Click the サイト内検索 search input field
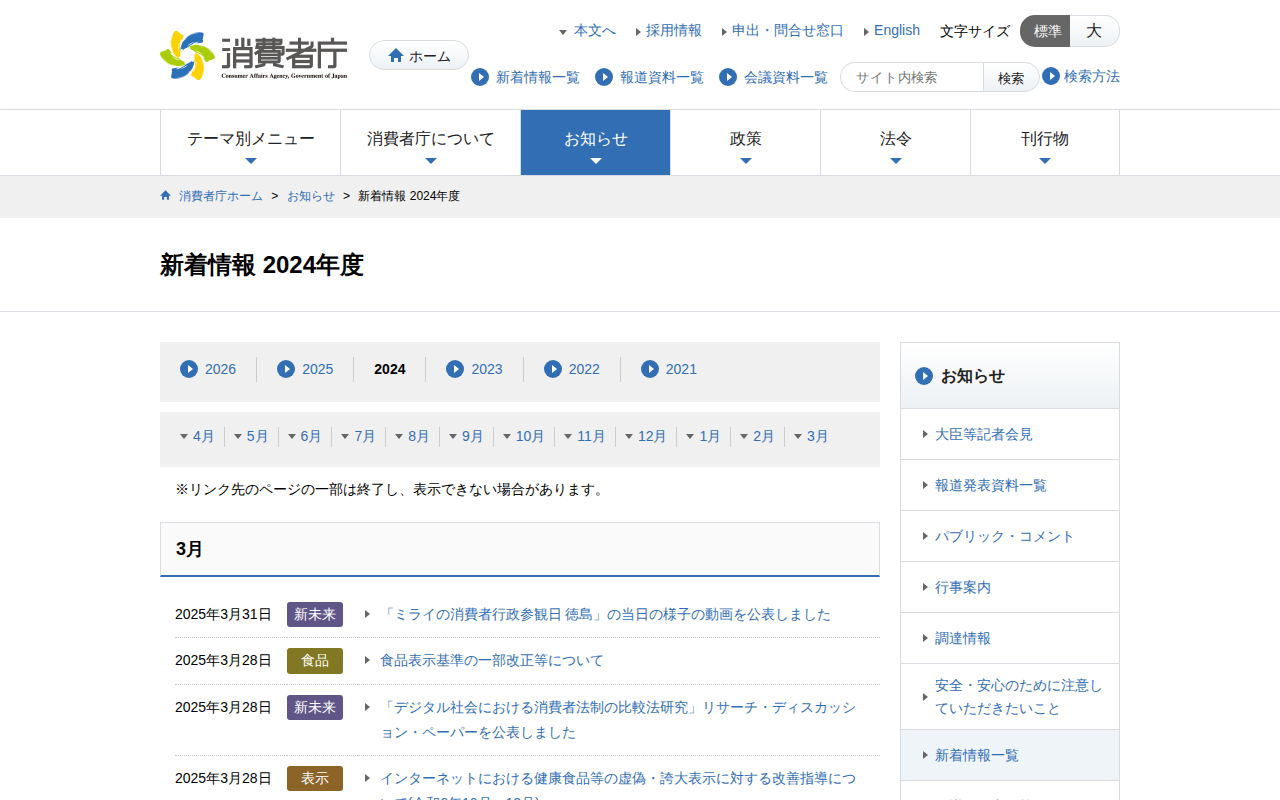 [912, 77]
